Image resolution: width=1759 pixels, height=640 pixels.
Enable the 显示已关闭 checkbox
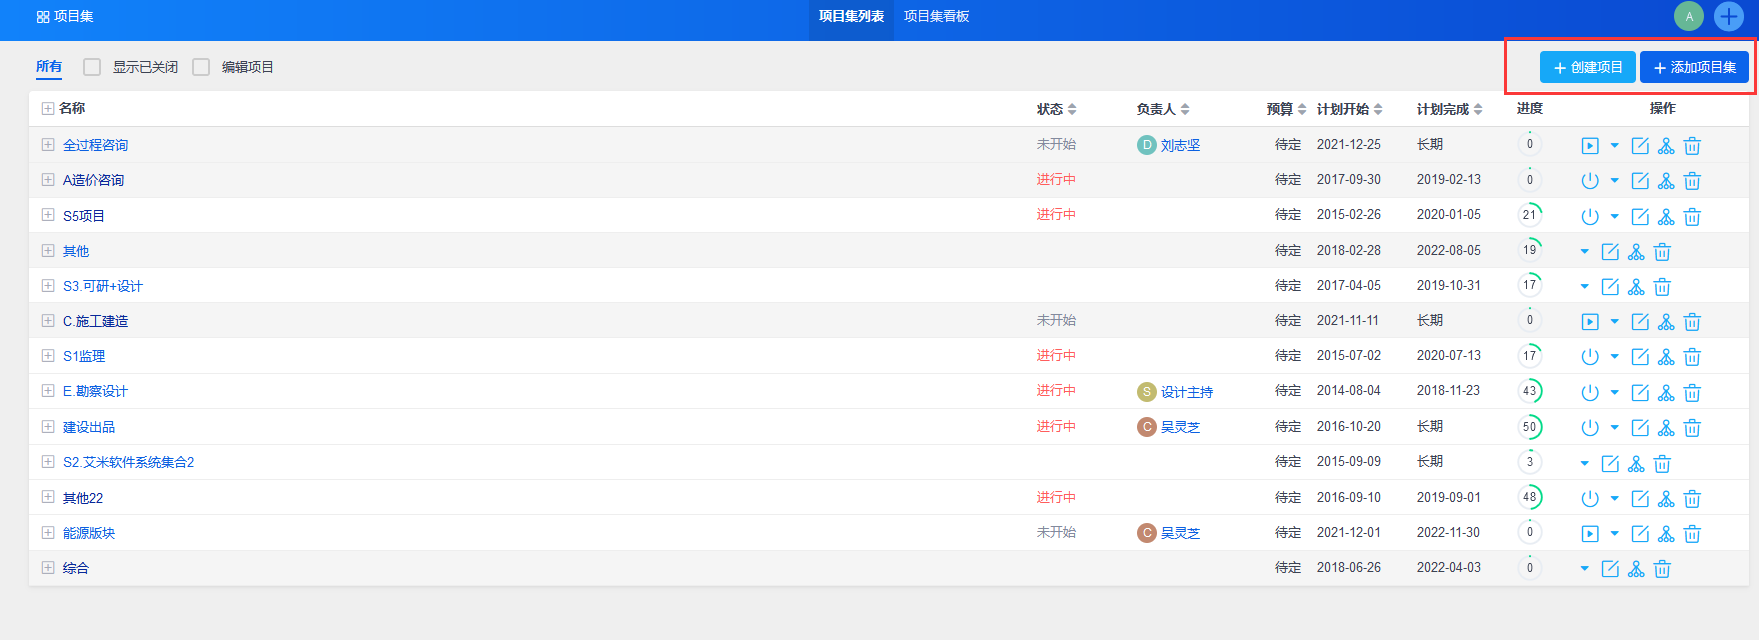pyautogui.click(x=92, y=67)
